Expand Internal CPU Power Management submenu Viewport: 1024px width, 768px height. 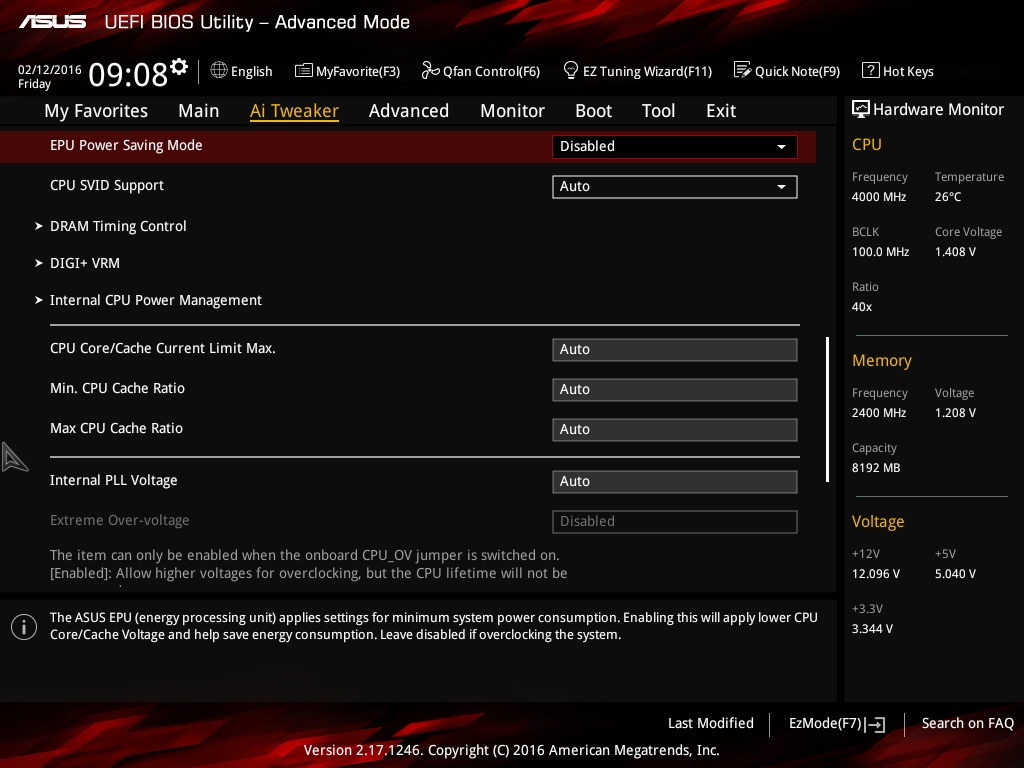point(155,300)
